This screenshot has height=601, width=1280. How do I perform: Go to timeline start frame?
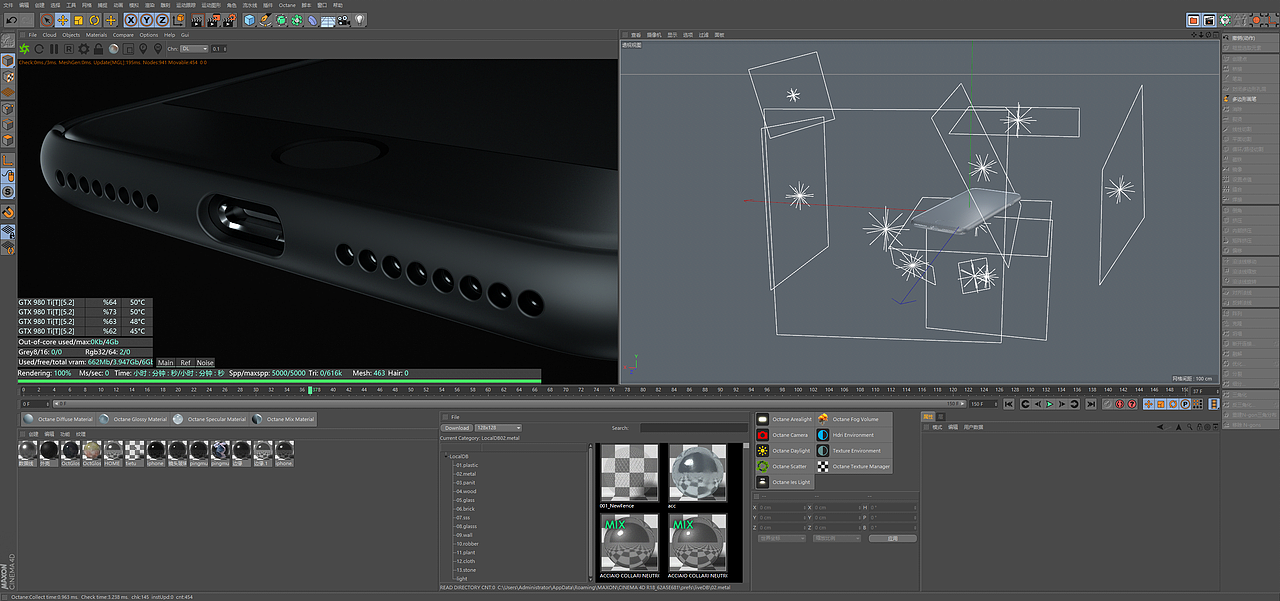1008,404
